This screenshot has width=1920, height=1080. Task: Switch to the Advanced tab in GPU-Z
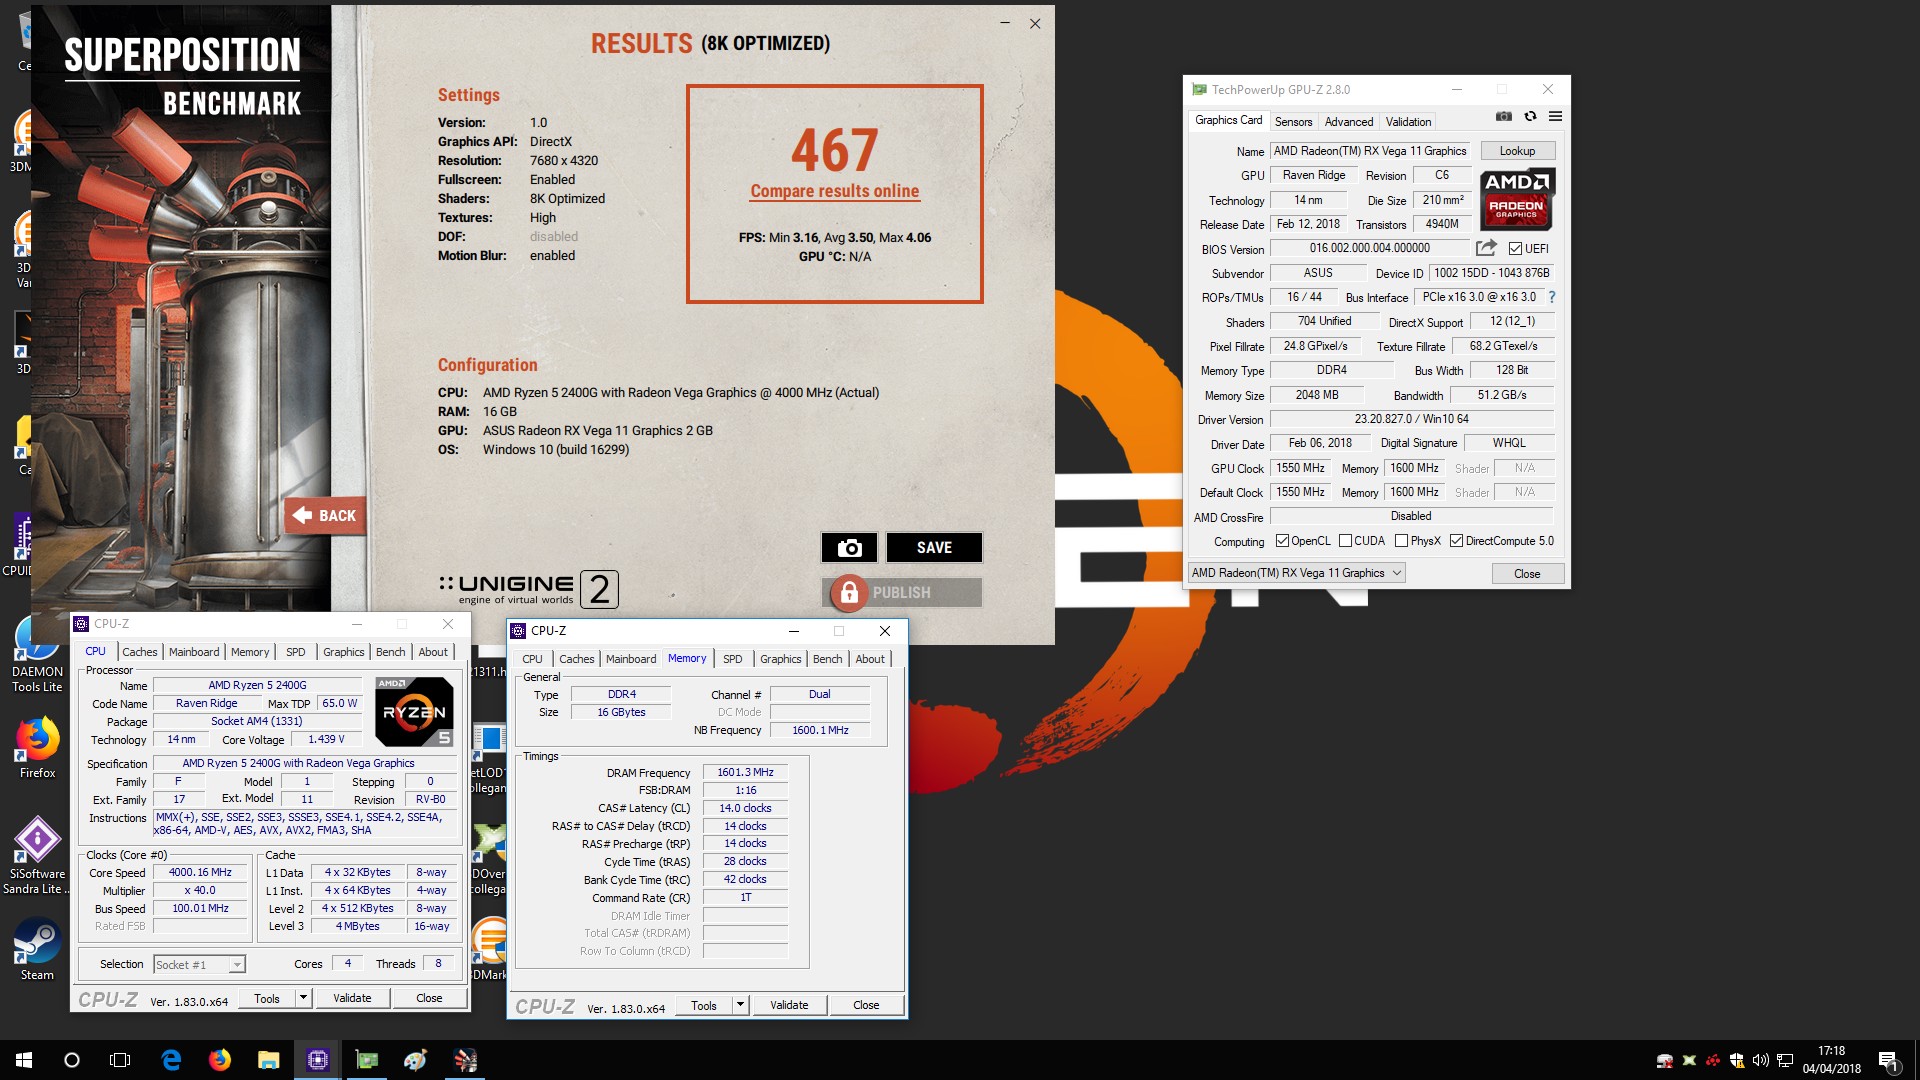point(1349,122)
